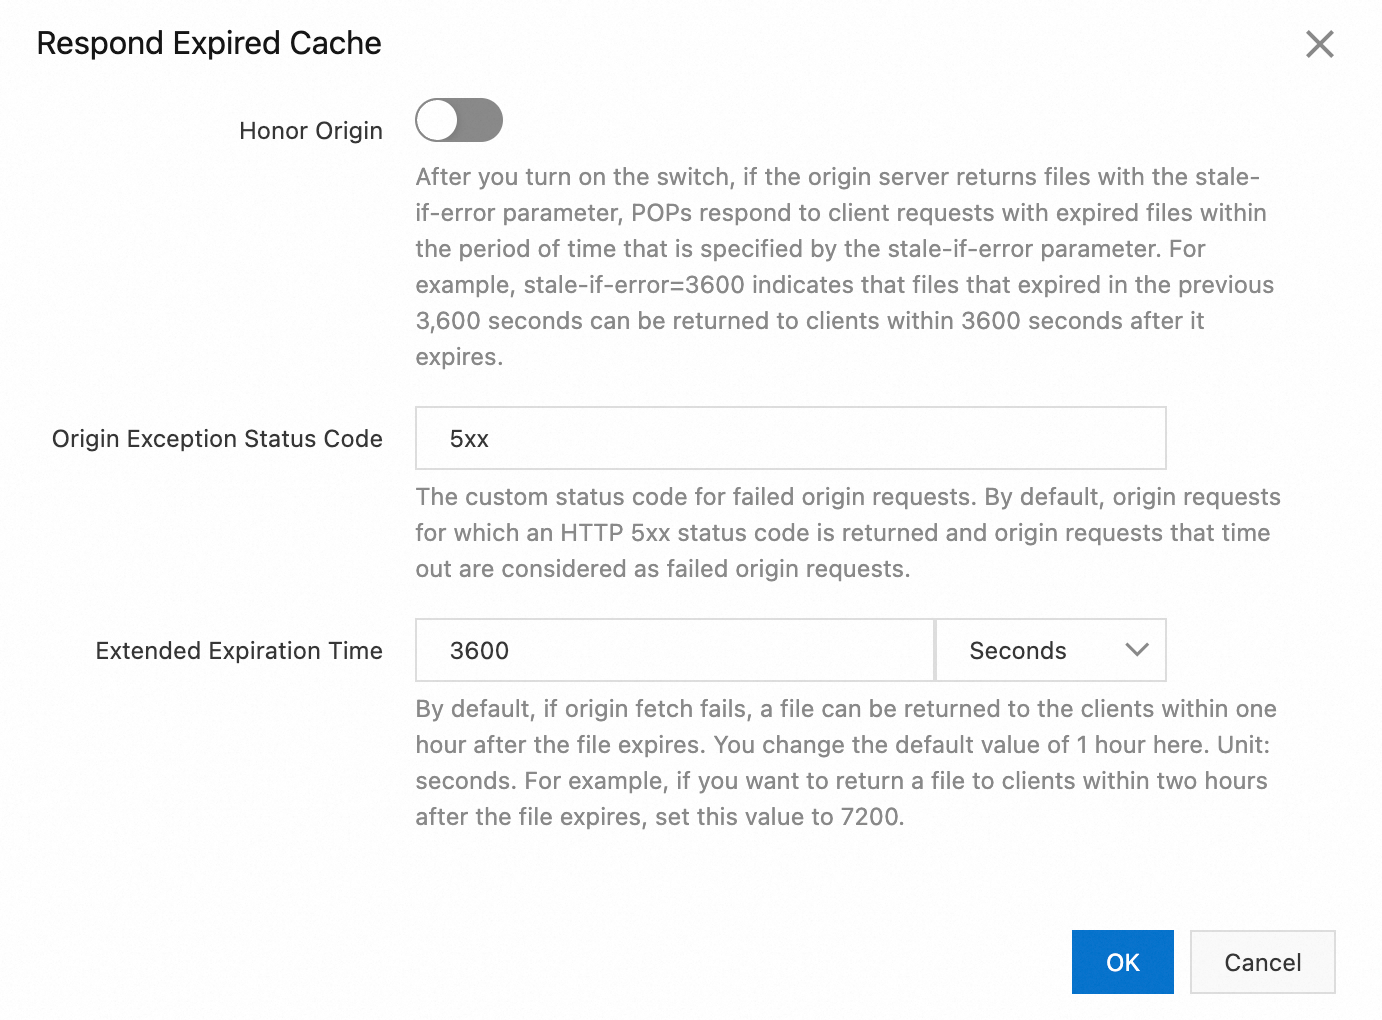The image size is (1382, 1020).
Task: Confirm settings with the OK button
Action: tap(1122, 962)
